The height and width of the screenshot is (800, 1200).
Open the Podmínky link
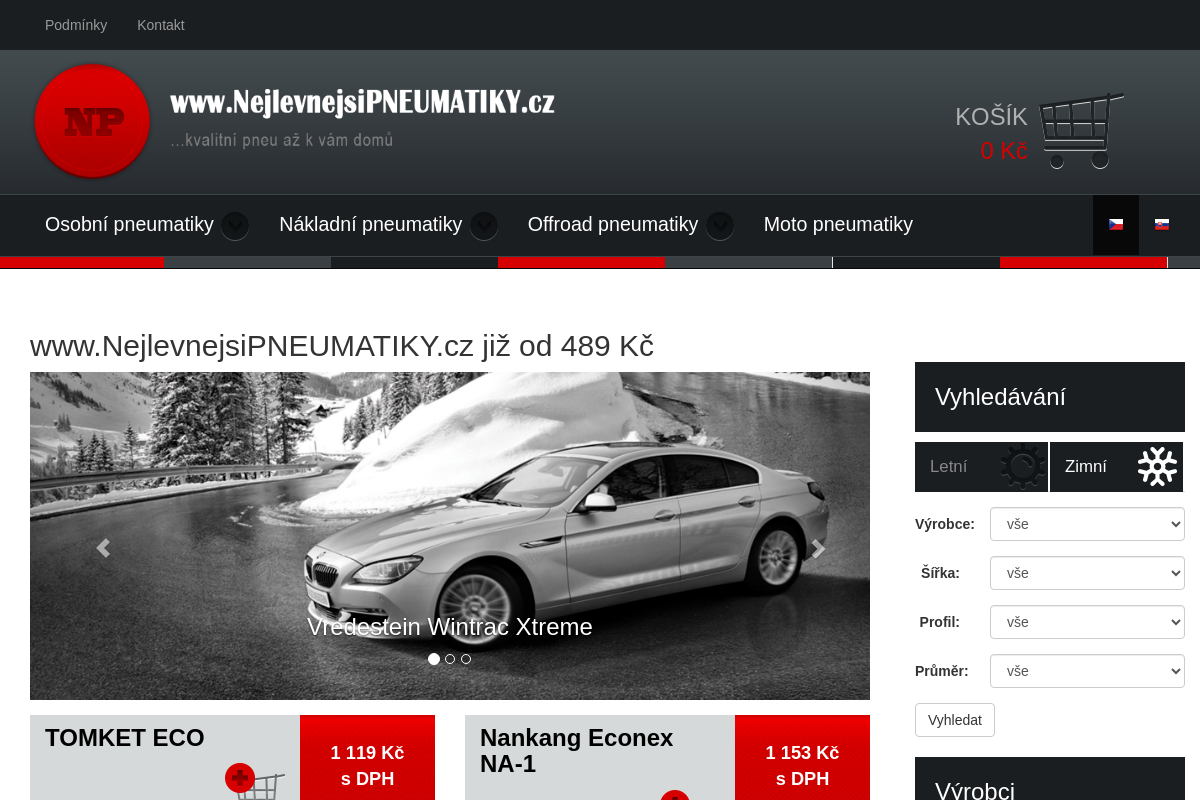(x=76, y=25)
